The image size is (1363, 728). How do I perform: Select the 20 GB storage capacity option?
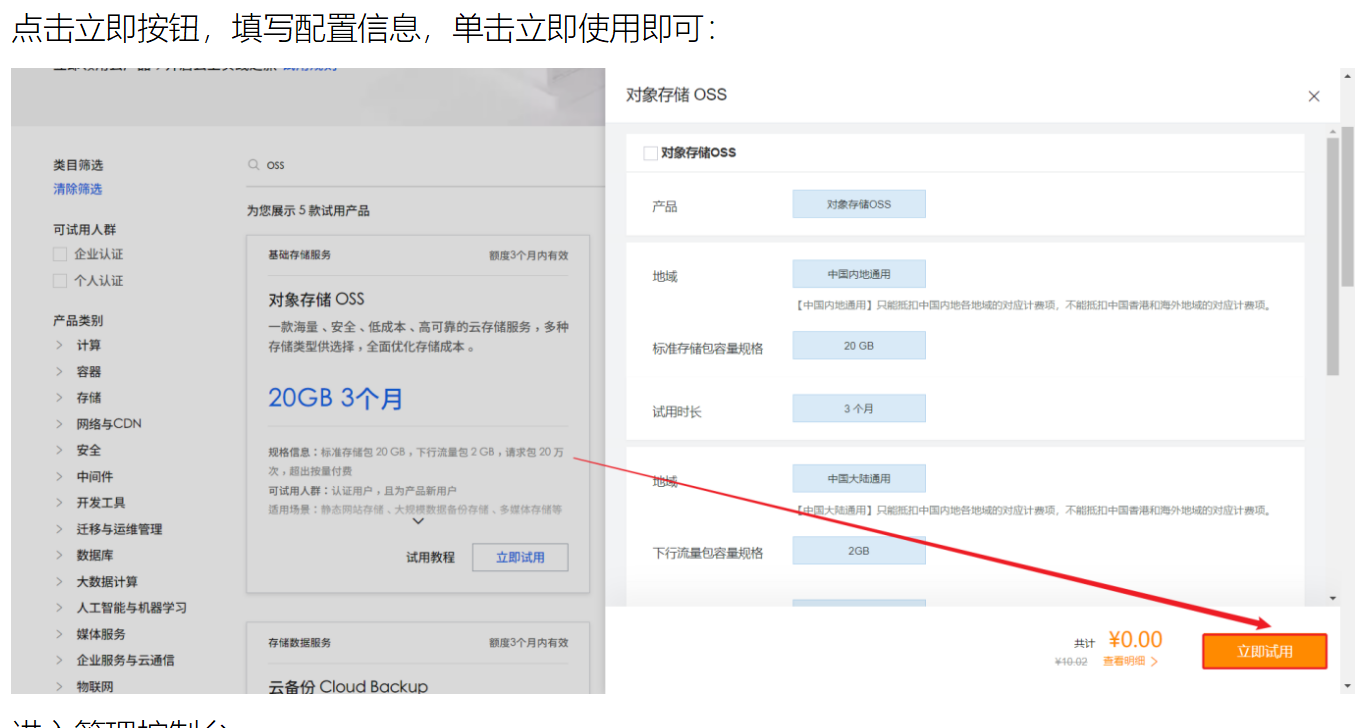(x=859, y=346)
